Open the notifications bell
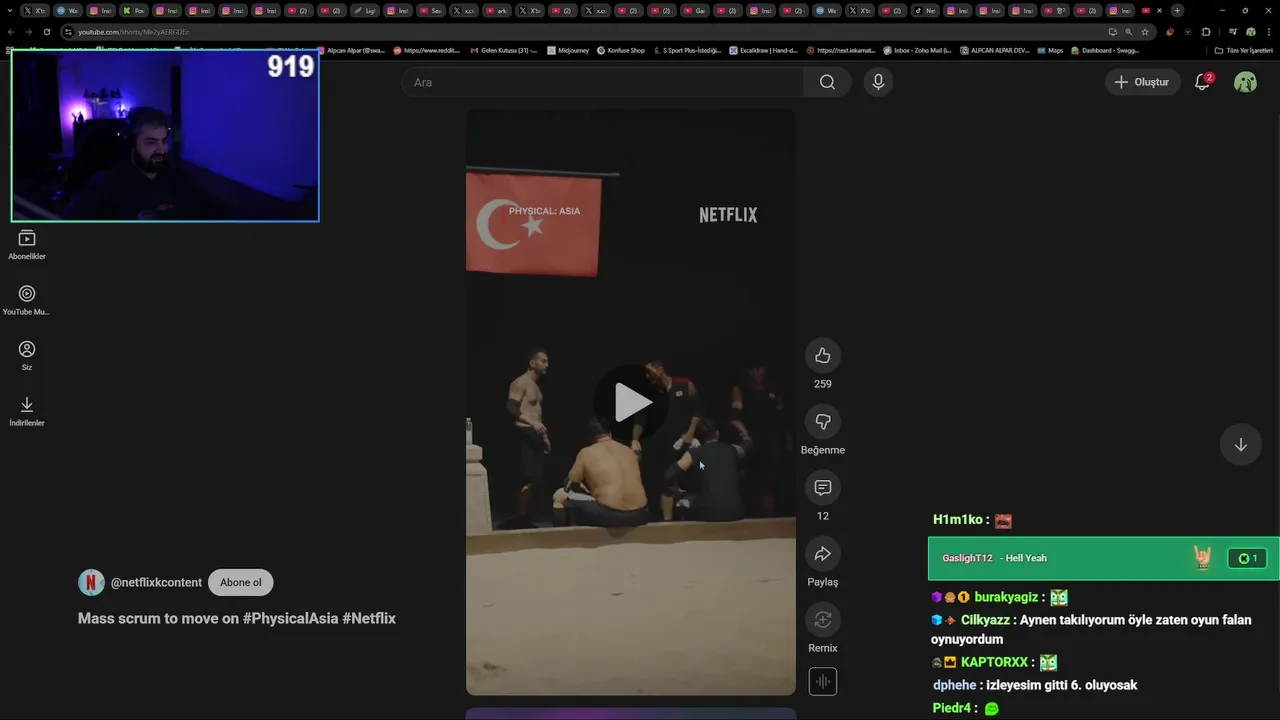 1203,82
